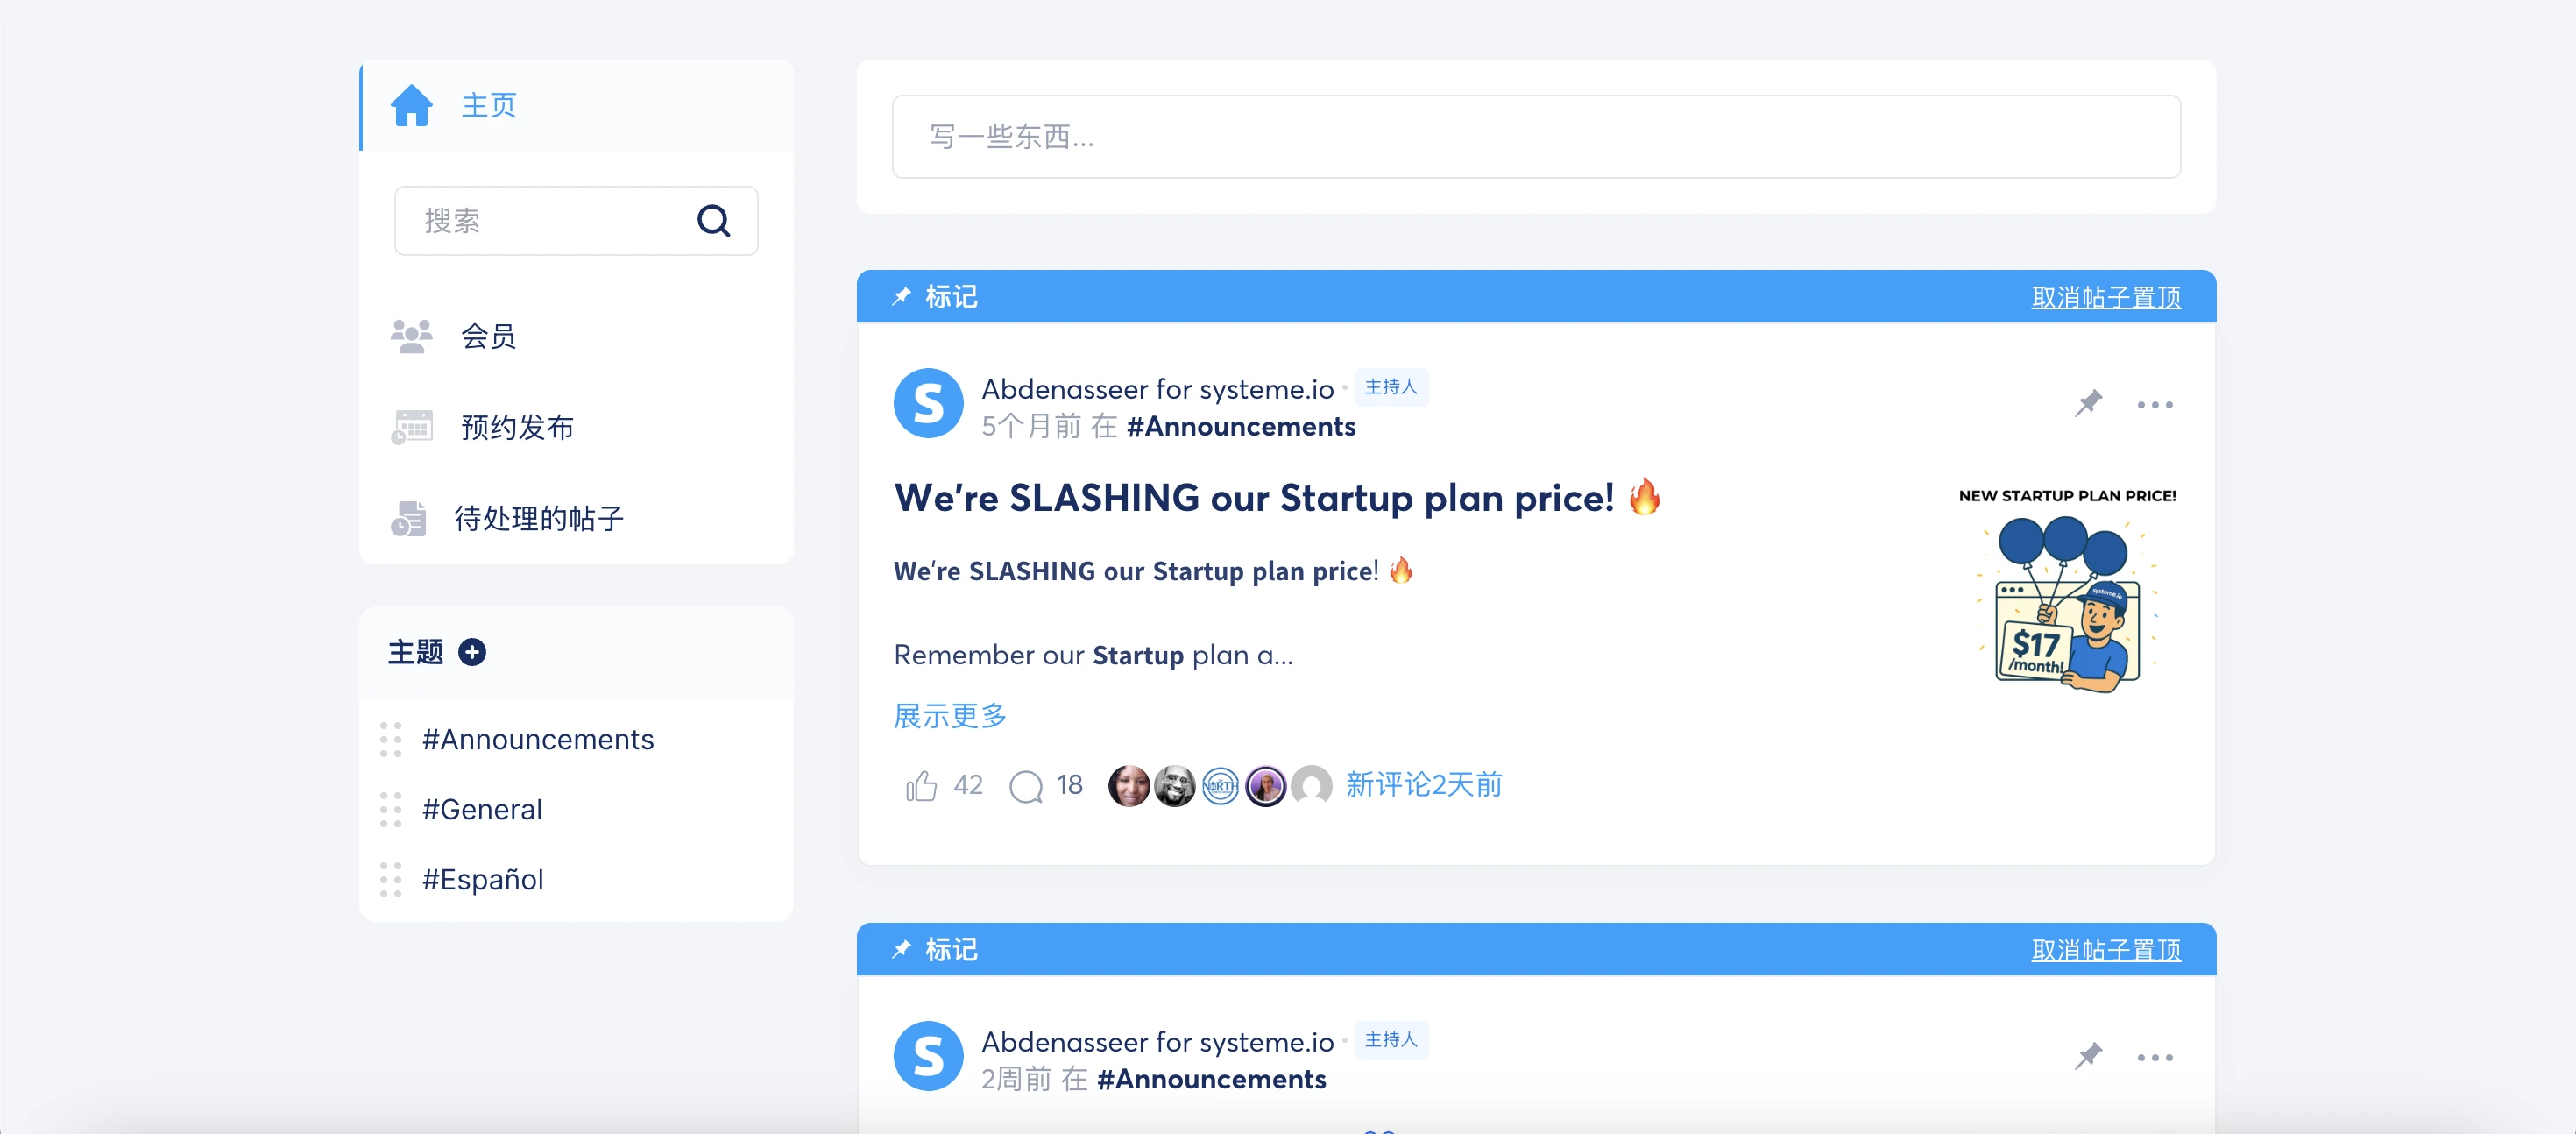Go to 待处理的帖子 pending posts
Image resolution: width=2576 pixels, height=1134 pixels.
tap(538, 518)
